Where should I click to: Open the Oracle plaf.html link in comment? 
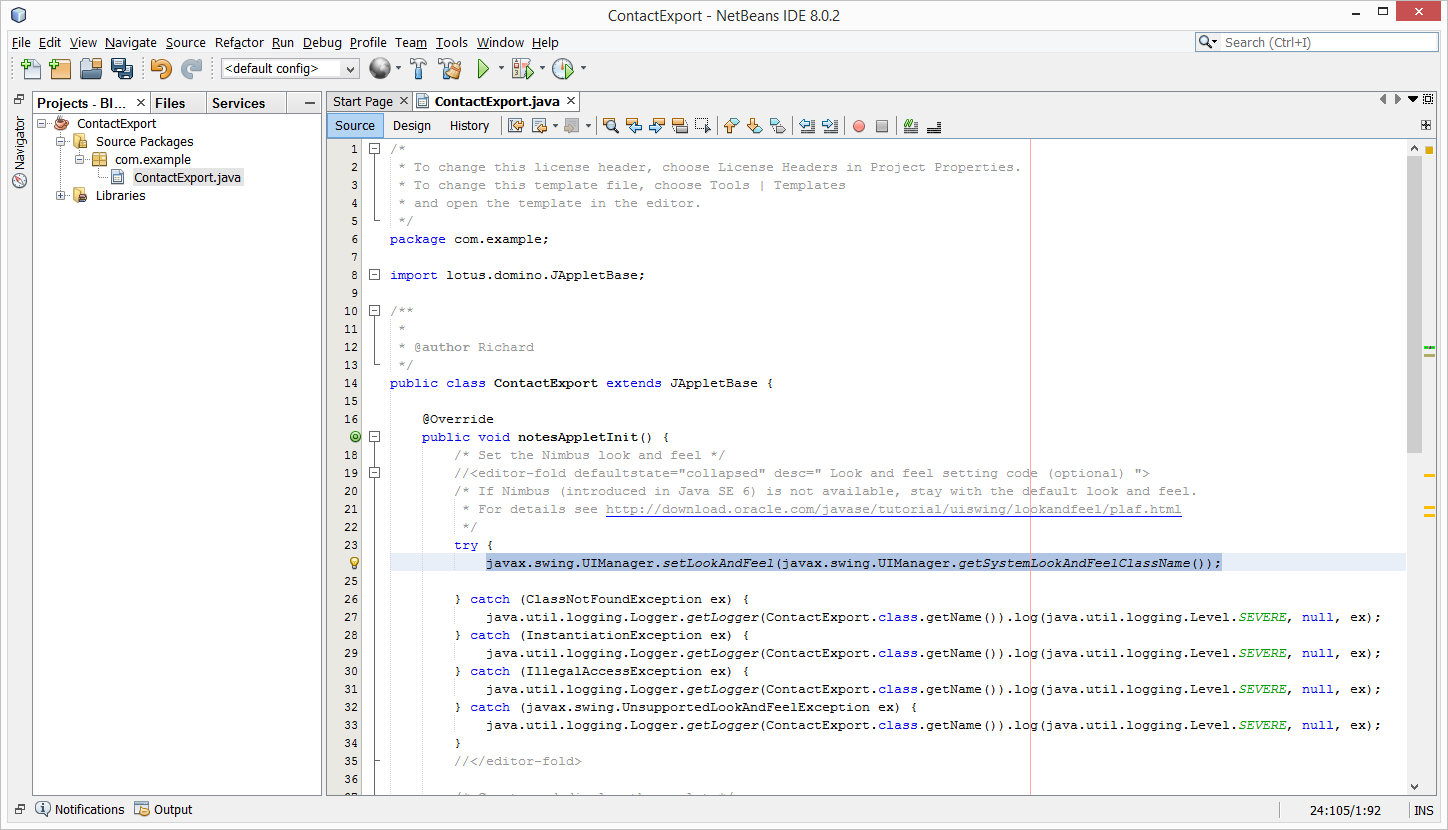pyautogui.click(x=893, y=509)
